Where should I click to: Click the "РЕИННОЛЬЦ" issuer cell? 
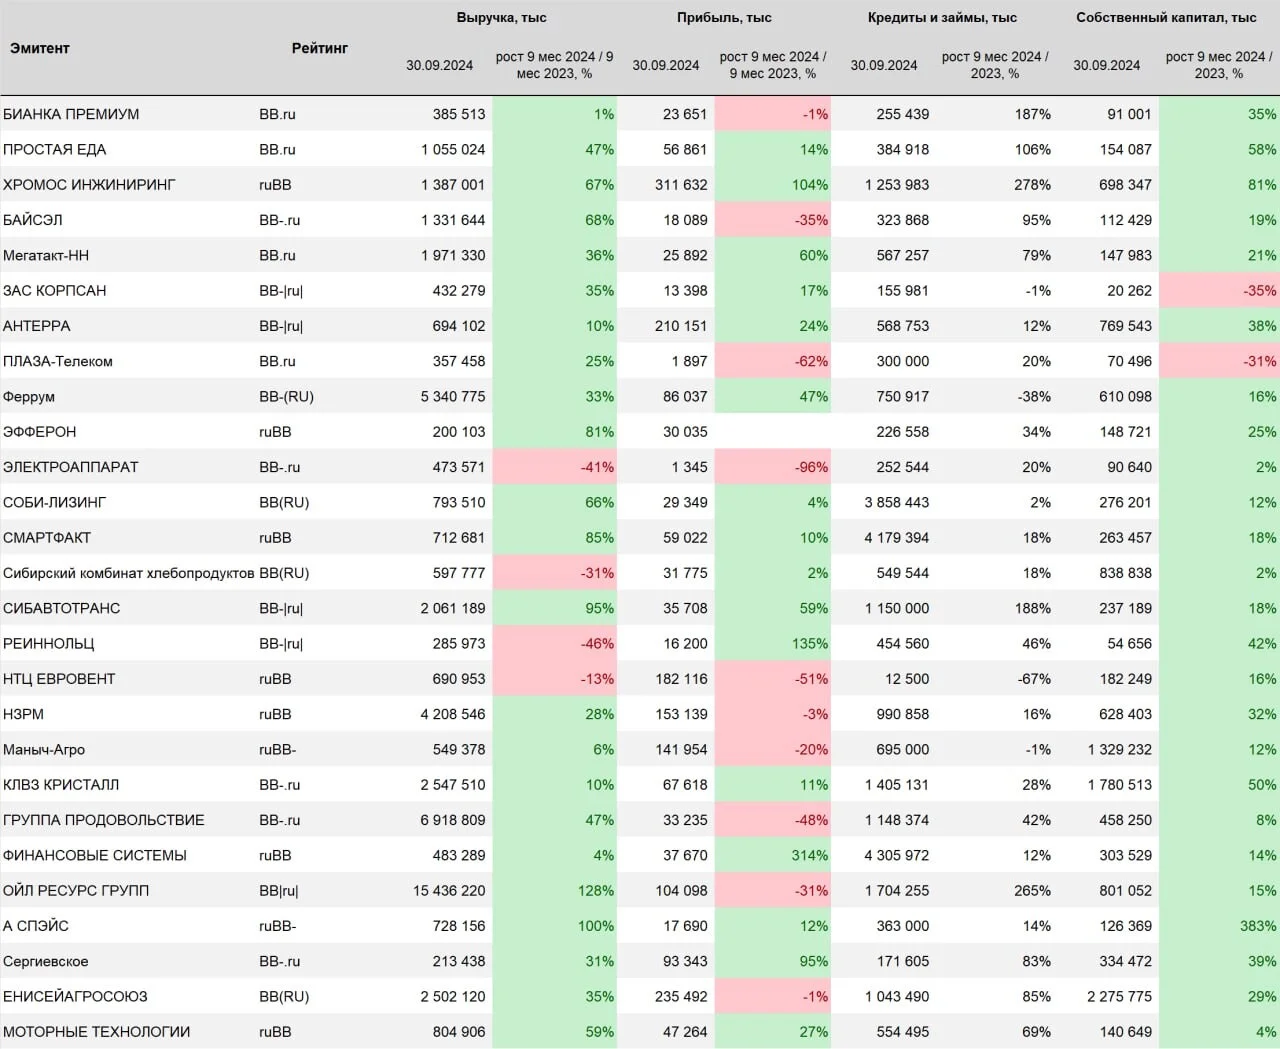(49, 644)
